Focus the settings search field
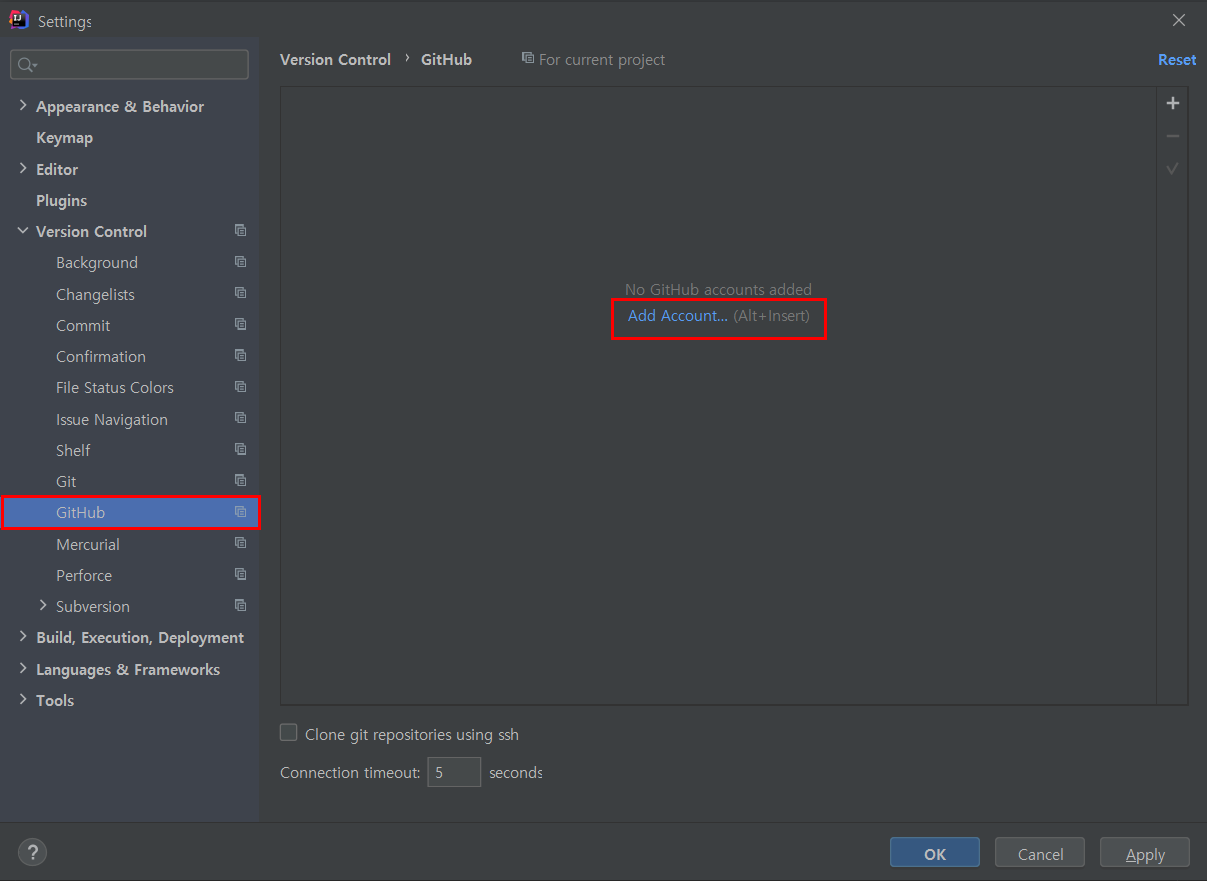Screen dimensions: 1207x881 coord(129,65)
